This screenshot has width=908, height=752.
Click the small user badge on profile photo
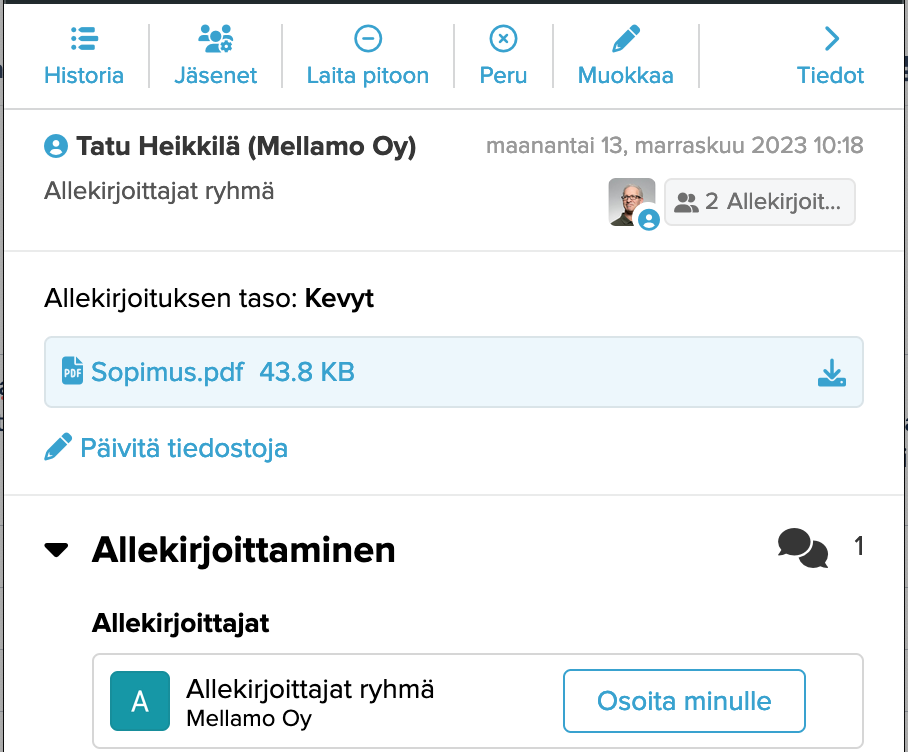(x=649, y=219)
